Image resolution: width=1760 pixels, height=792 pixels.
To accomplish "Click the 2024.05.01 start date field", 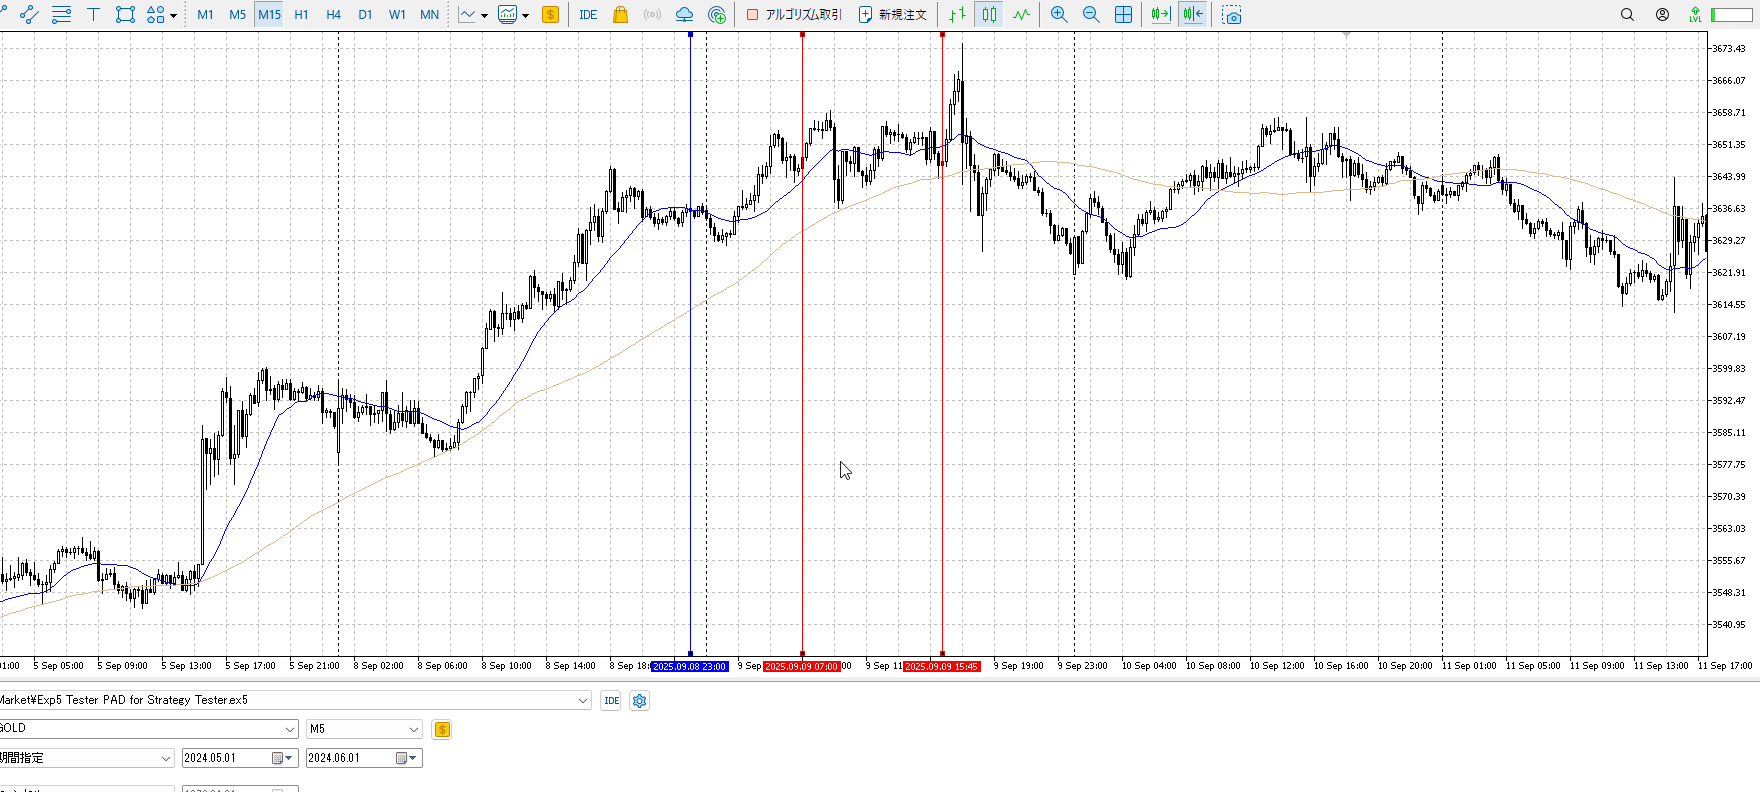I will (x=226, y=758).
